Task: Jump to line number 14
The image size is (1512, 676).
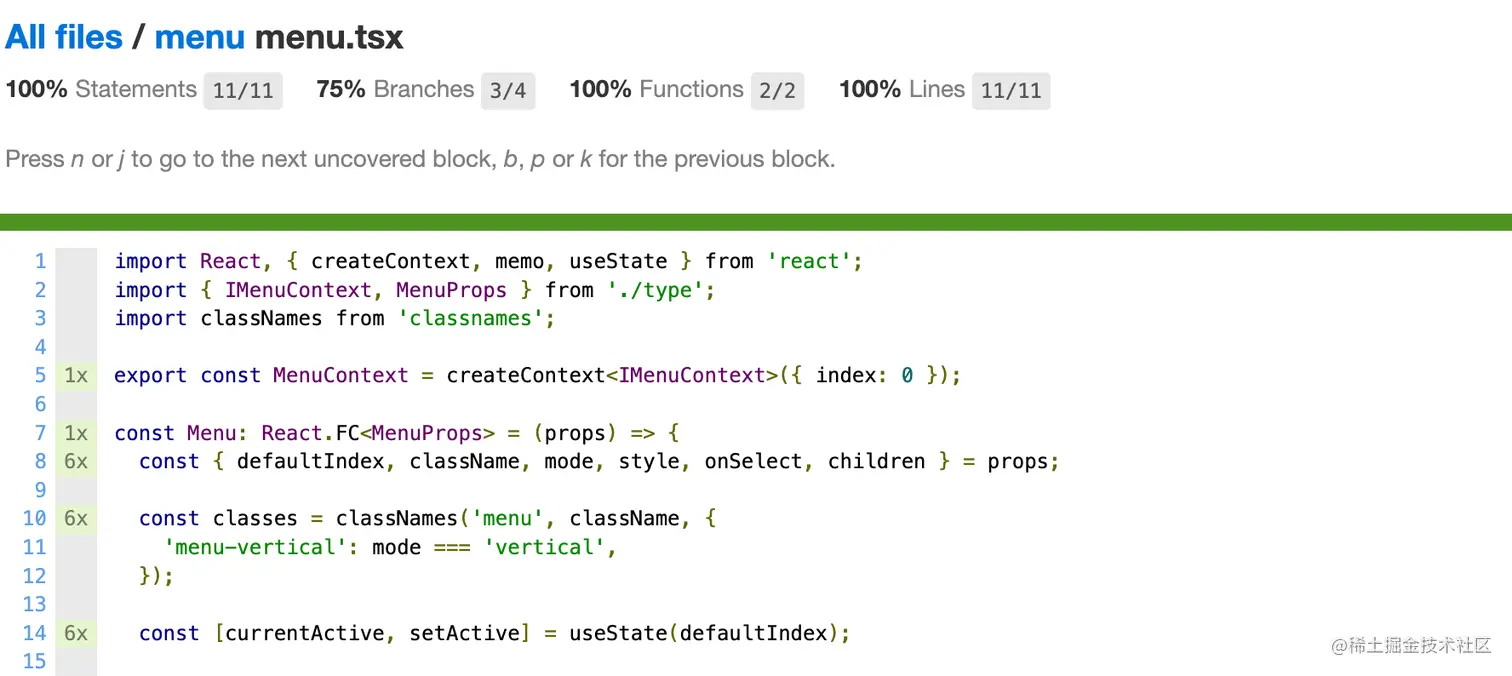Action: 34,633
